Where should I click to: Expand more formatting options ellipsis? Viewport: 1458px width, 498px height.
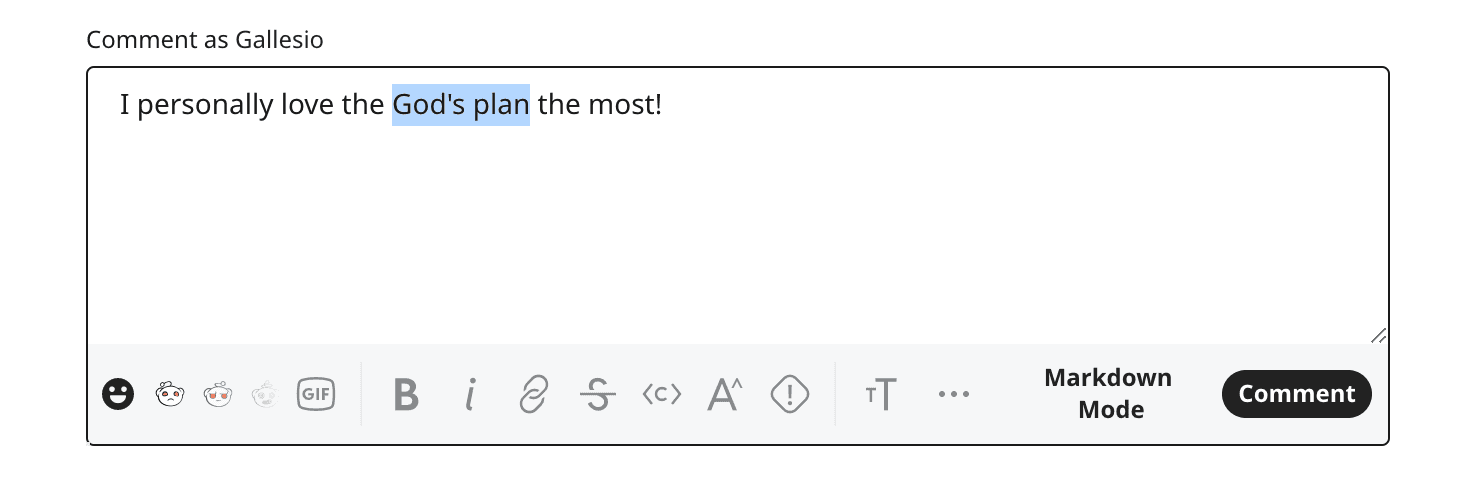(x=954, y=394)
